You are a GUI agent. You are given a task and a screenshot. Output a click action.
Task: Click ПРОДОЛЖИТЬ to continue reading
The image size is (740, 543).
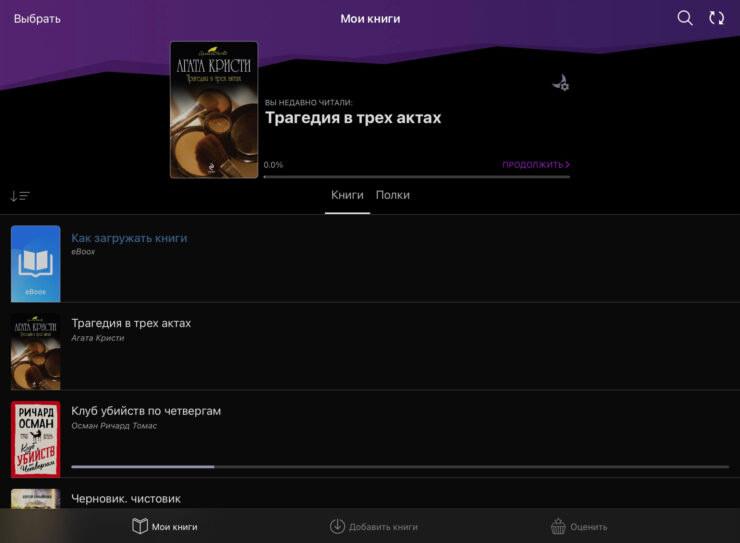tap(536, 165)
